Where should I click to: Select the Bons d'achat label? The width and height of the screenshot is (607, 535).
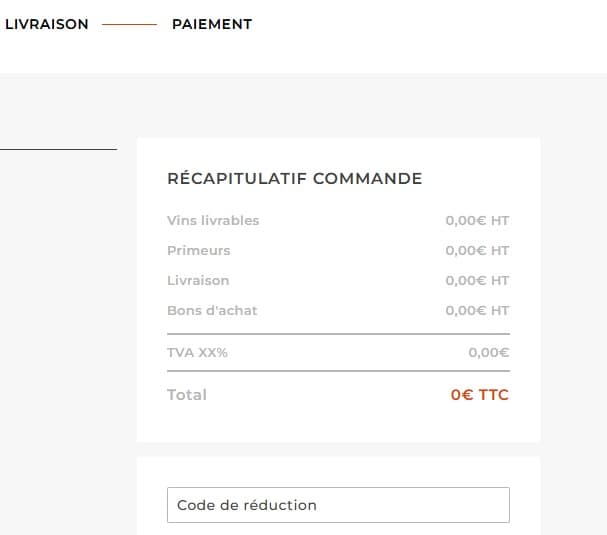pos(212,310)
